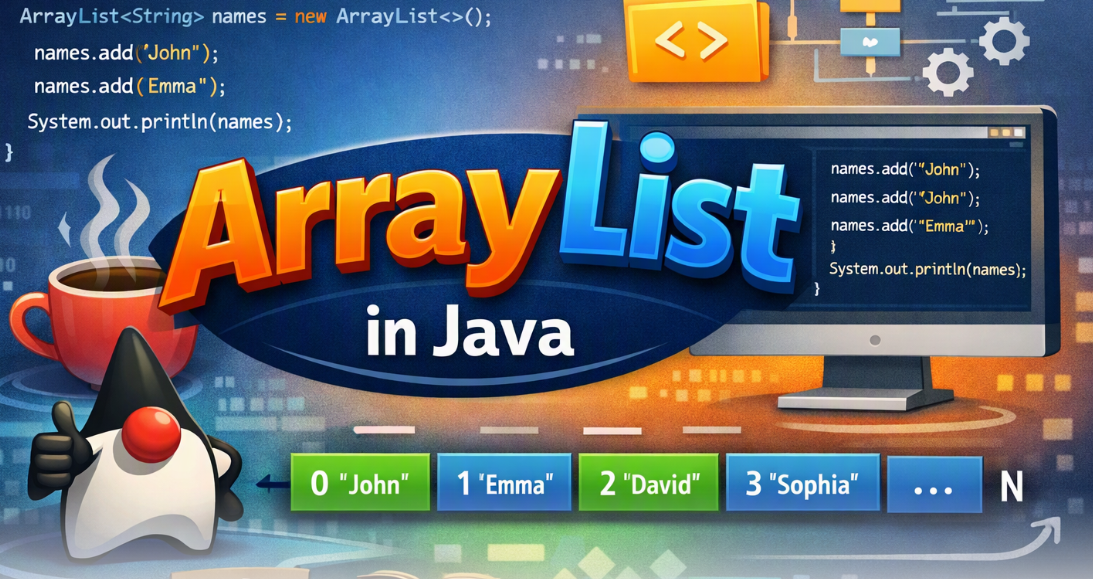Viewport: 1093px width, 579px height.
Task: Select the blue cell 3 "Sophia"
Action: pyautogui.click(x=802, y=483)
